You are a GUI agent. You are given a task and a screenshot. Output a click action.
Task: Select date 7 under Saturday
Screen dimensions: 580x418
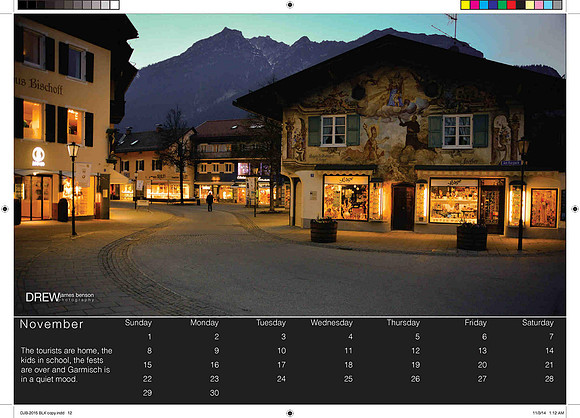coord(551,337)
